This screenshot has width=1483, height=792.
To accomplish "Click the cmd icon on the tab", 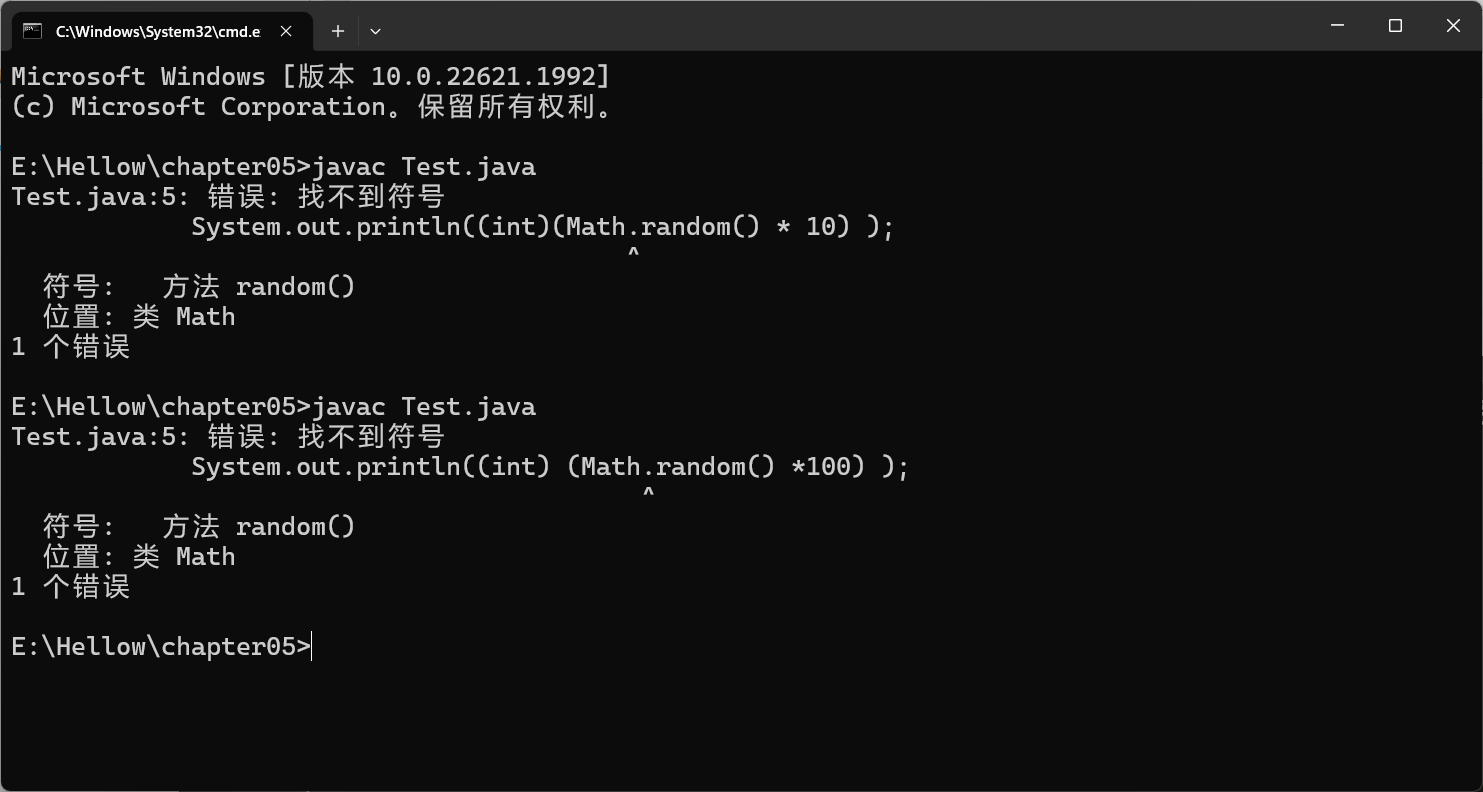I will (32, 31).
